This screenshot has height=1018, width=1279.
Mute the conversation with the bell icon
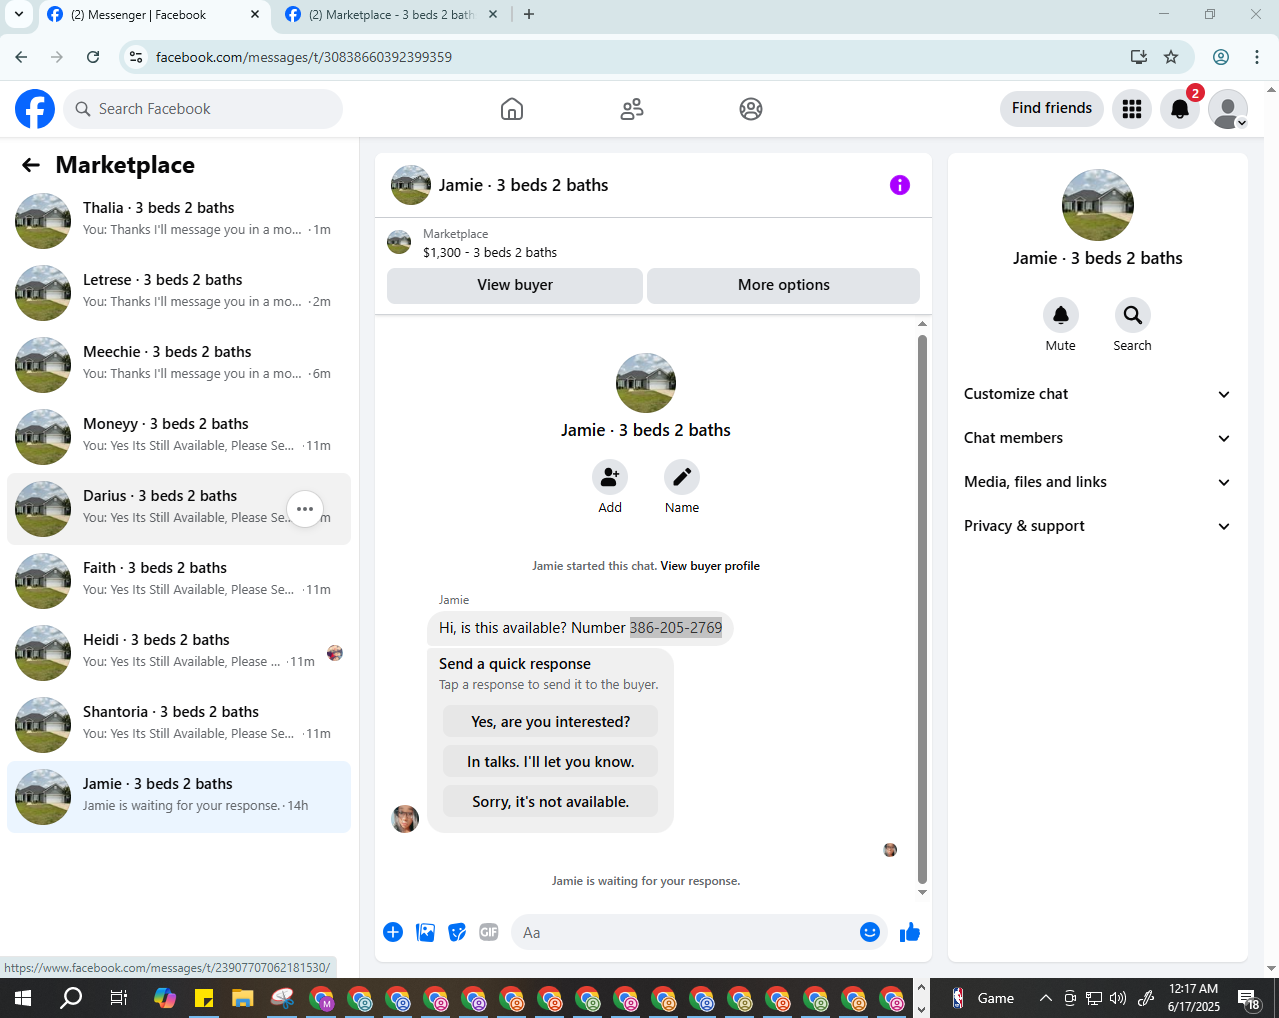[1061, 315]
